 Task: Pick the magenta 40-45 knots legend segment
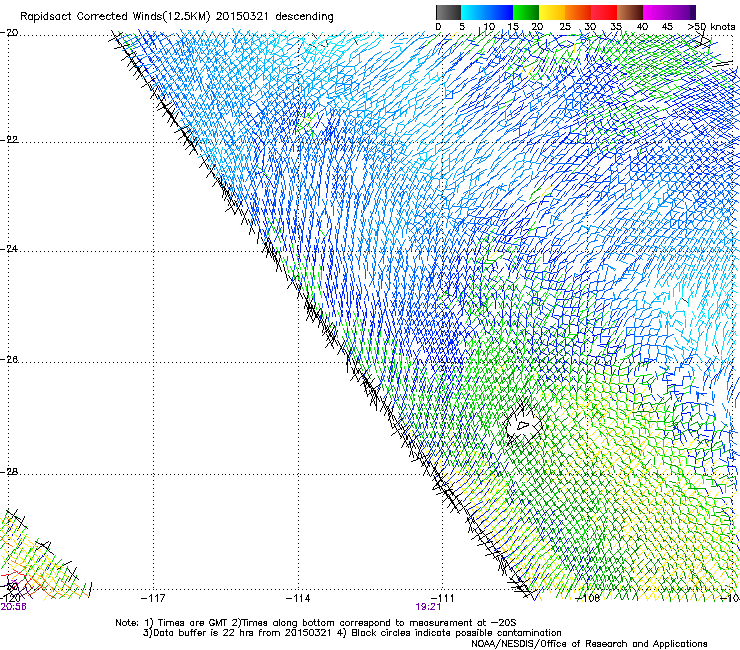[656, 12]
